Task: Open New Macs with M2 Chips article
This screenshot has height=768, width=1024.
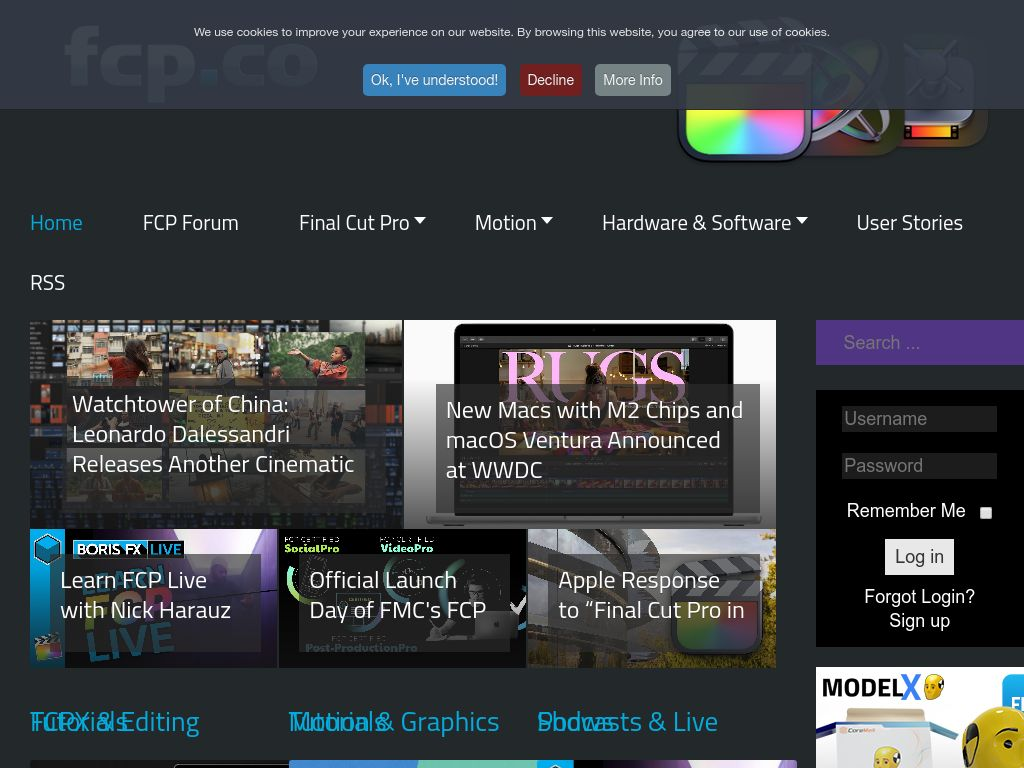Action: click(594, 440)
